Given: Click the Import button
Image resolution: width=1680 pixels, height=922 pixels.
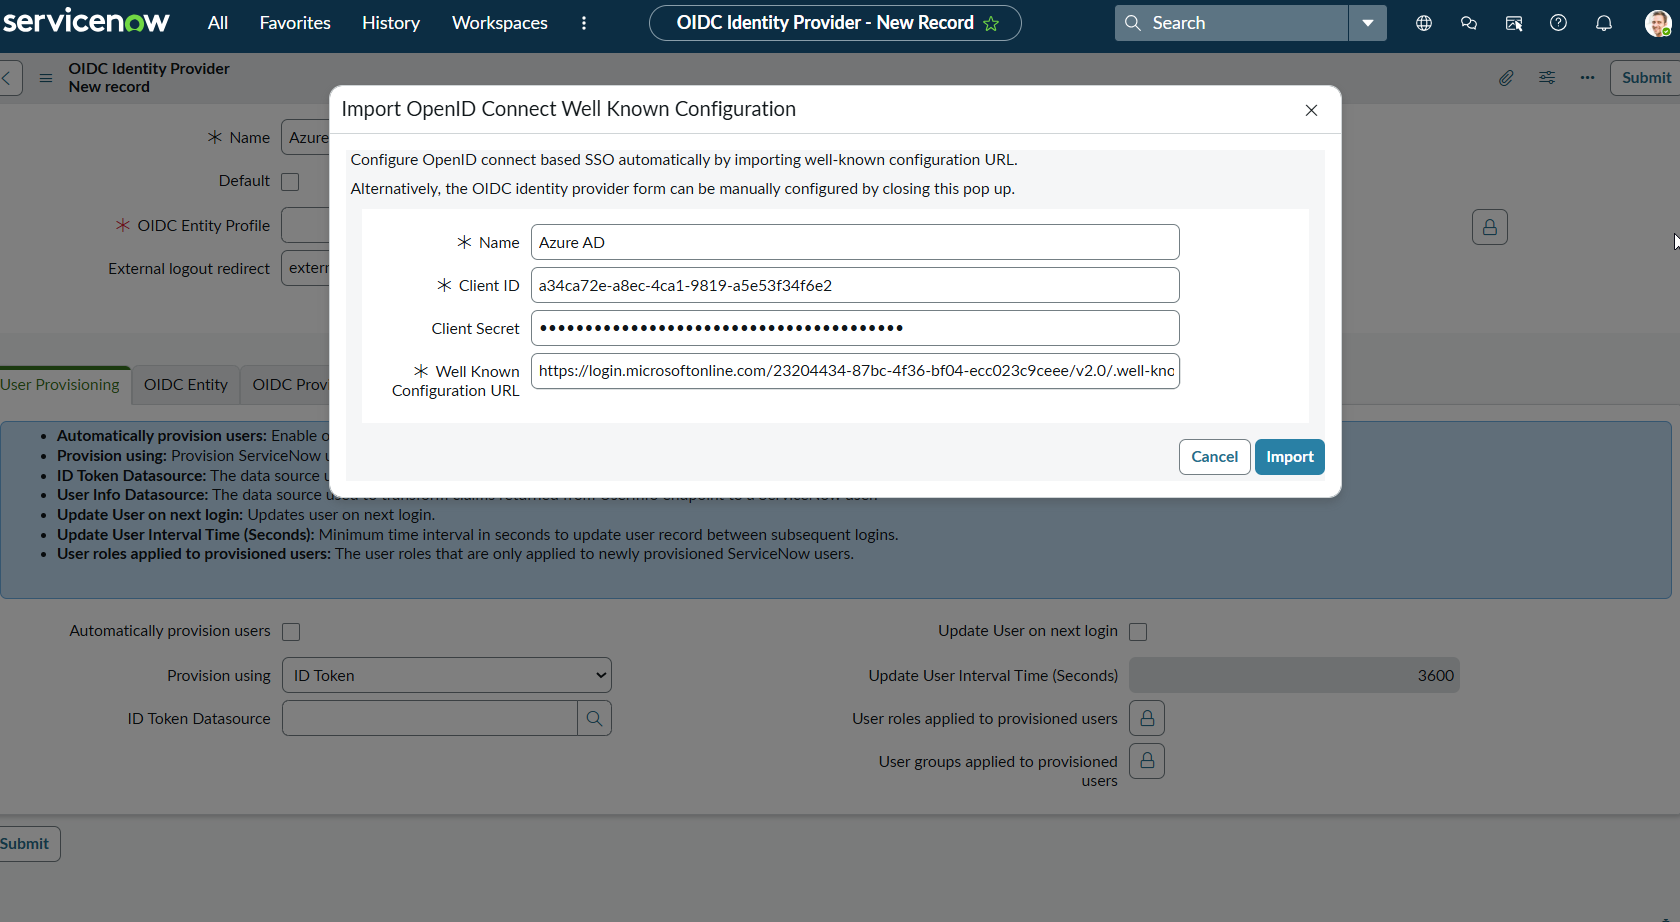Looking at the screenshot, I should tap(1289, 457).
